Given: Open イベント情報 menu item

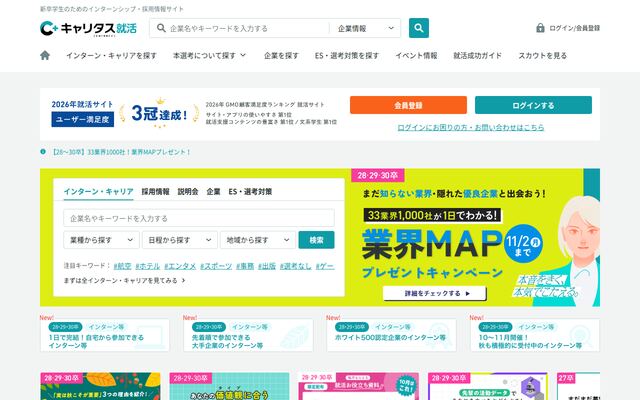Looking at the screenshot, I should (x=416, y=56).
